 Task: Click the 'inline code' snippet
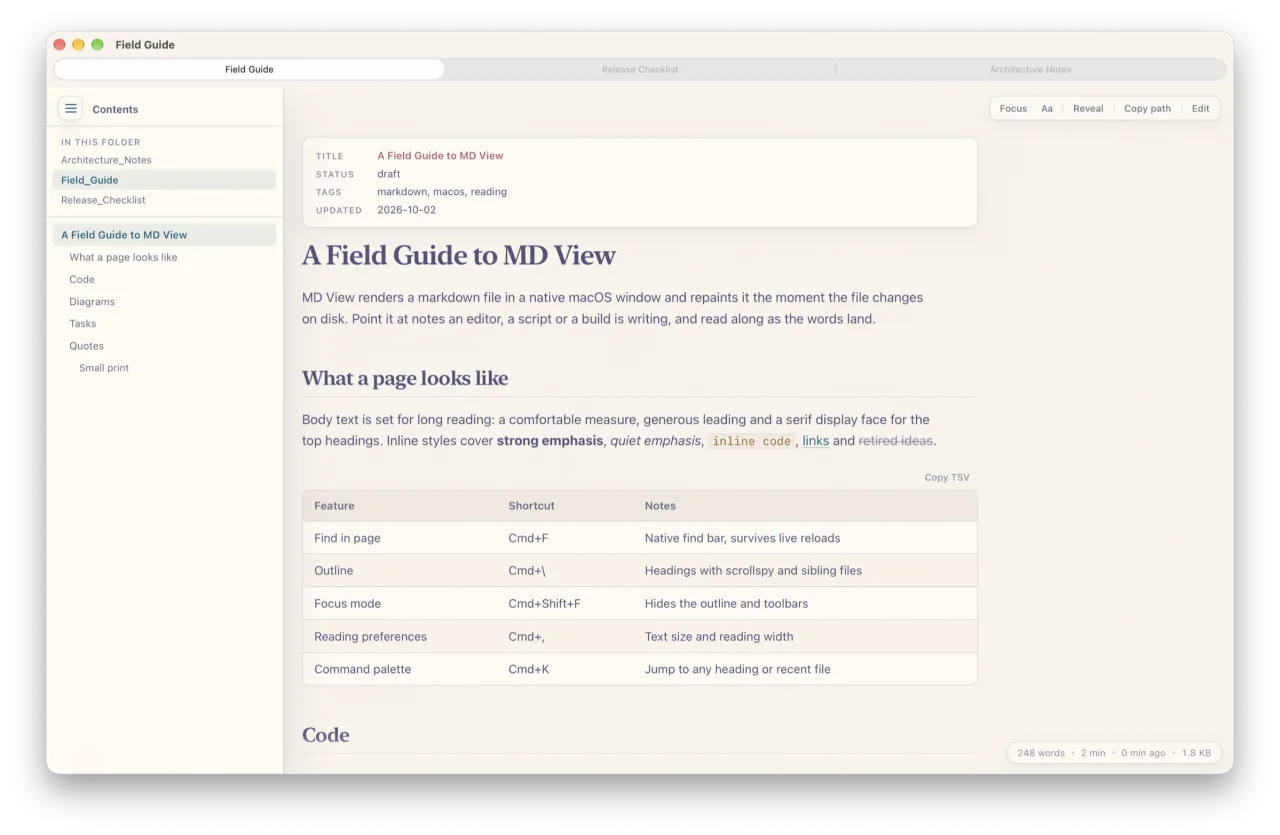(x=751, y=441)
